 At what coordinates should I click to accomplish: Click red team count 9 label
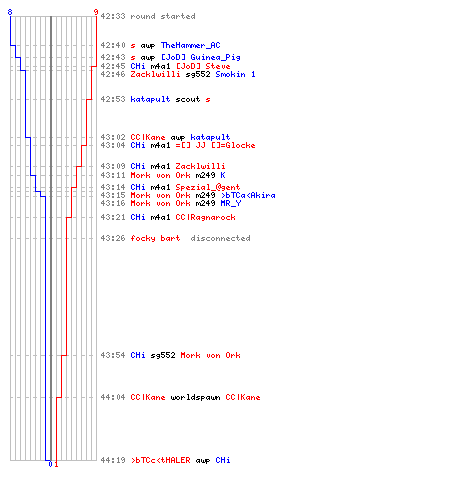96,12
